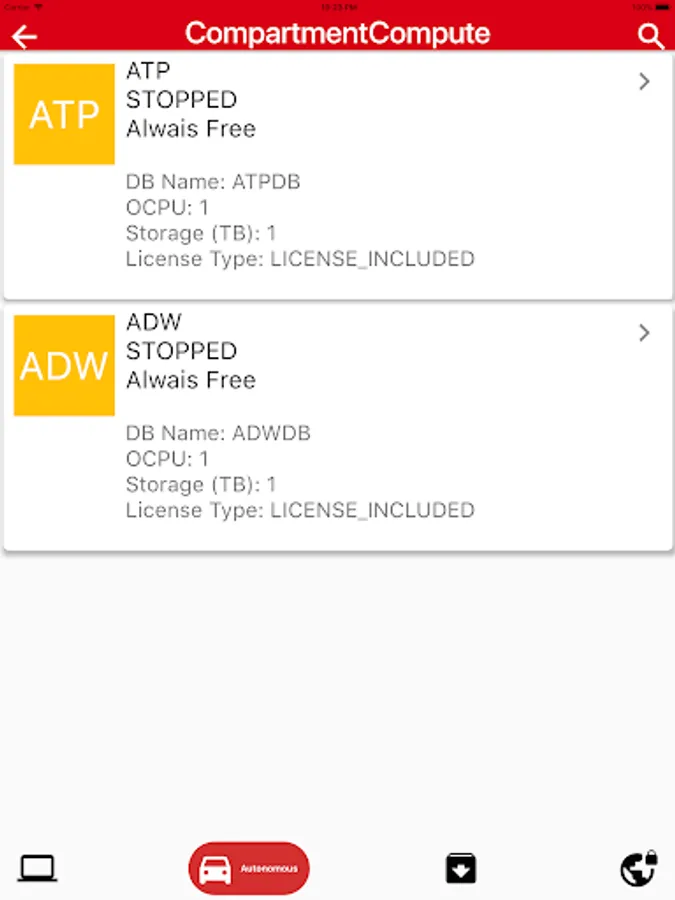Select the yellow ATP database tile

pyautogui.click(x=64, y=114)
